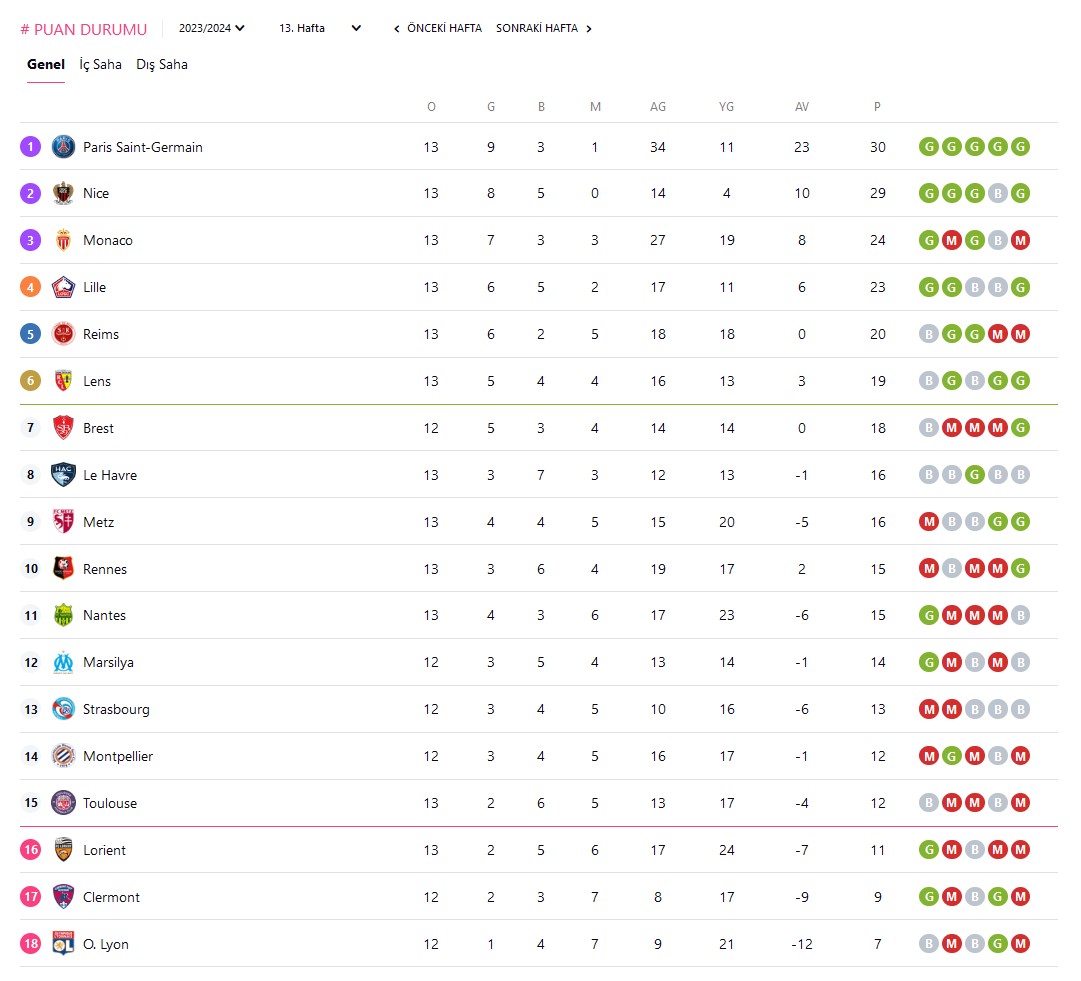Switch to the İç Saha tab

[101, 64]
